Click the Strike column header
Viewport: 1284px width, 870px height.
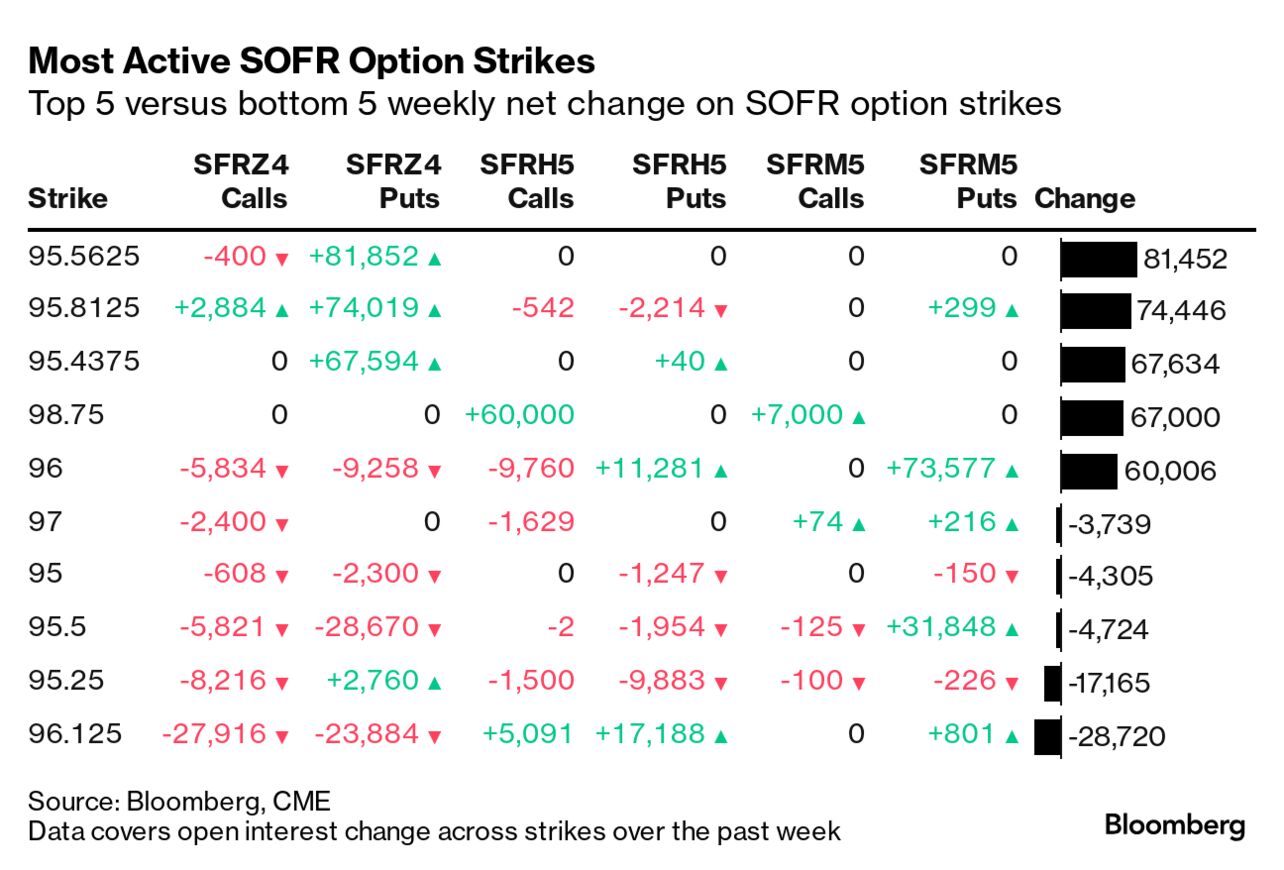click(67, 198)
